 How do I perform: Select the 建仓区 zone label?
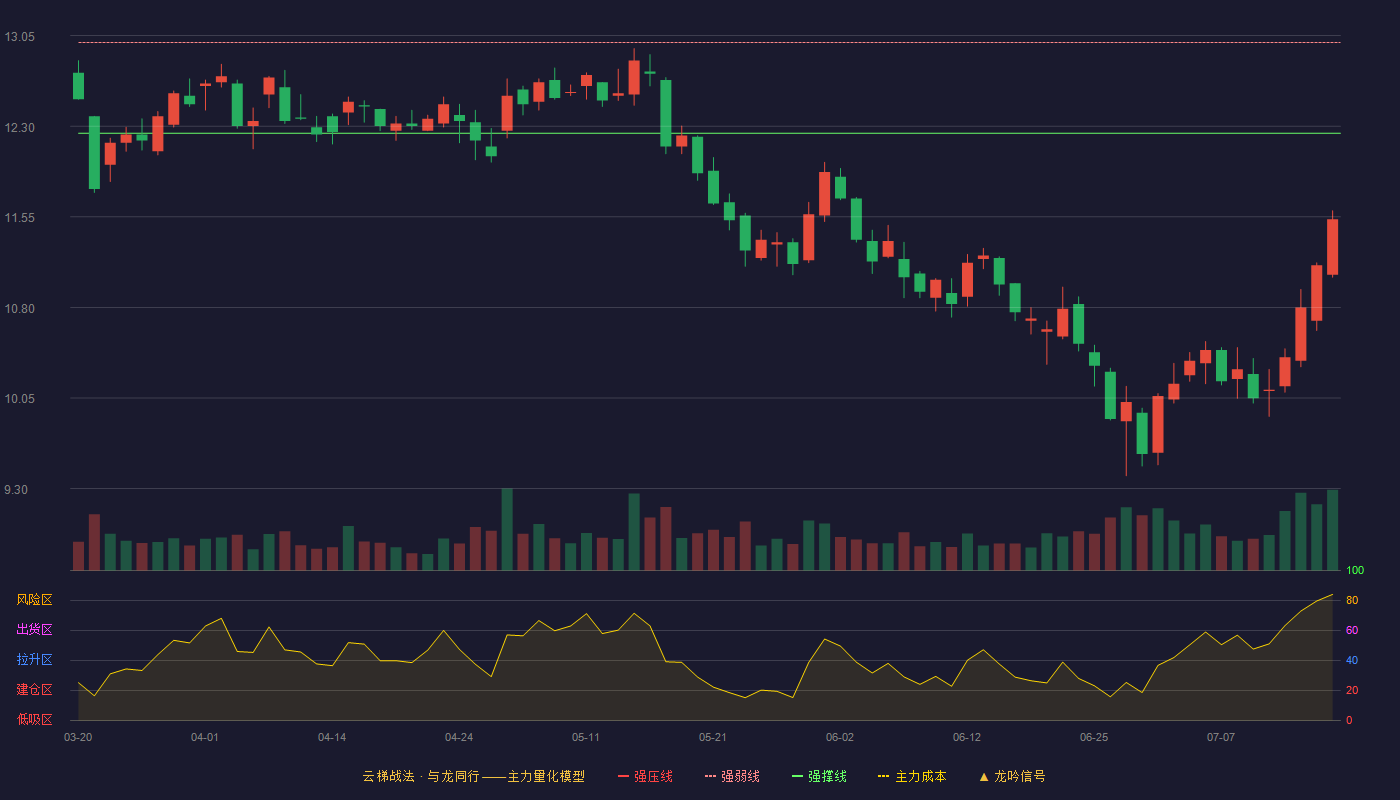click(x=34, y=690)
